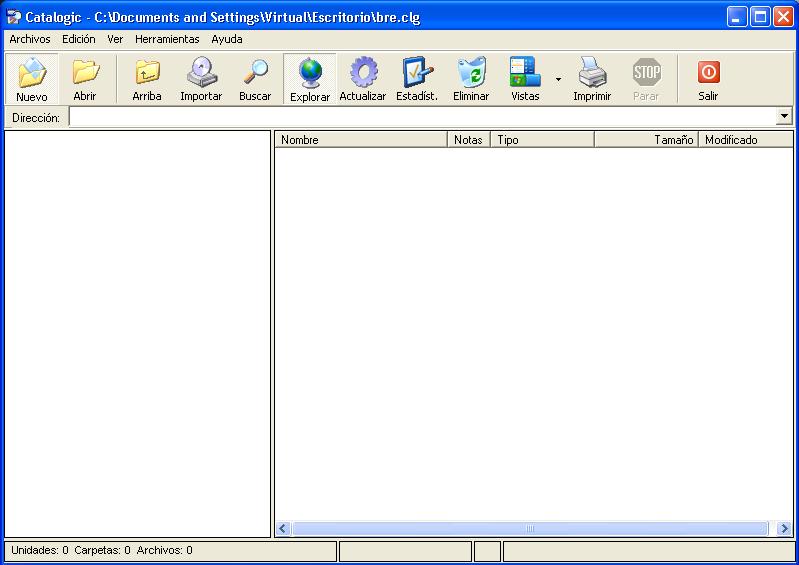Sort by the Notas column header

468,140
